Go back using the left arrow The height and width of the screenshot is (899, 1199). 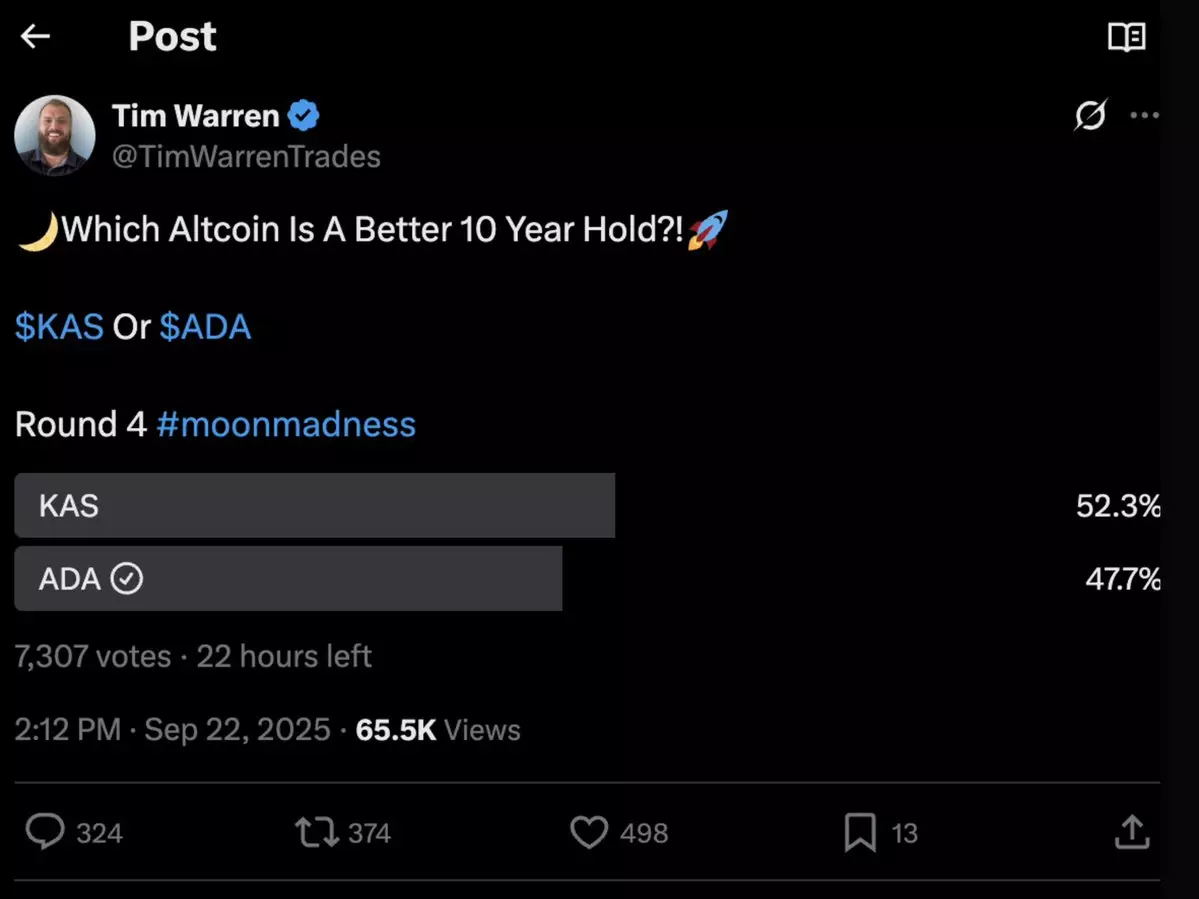[x=36, y=37]
